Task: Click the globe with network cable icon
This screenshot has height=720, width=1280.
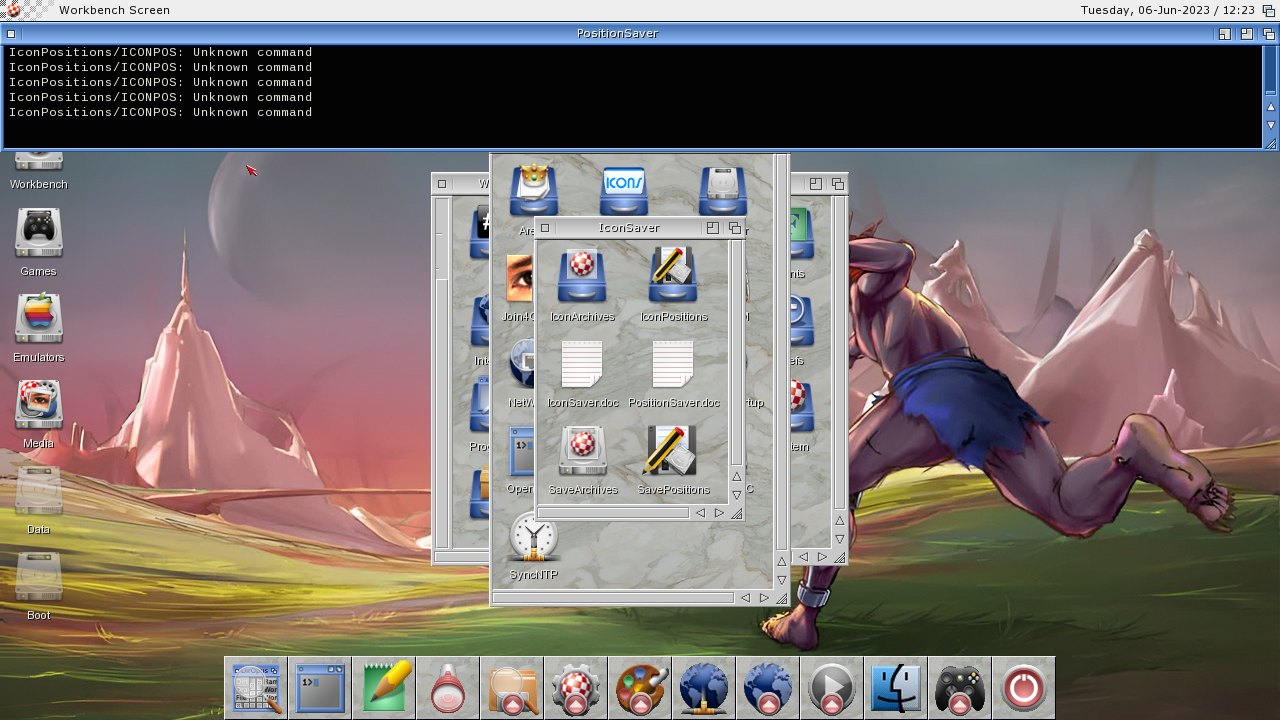Action: [704, 688]
